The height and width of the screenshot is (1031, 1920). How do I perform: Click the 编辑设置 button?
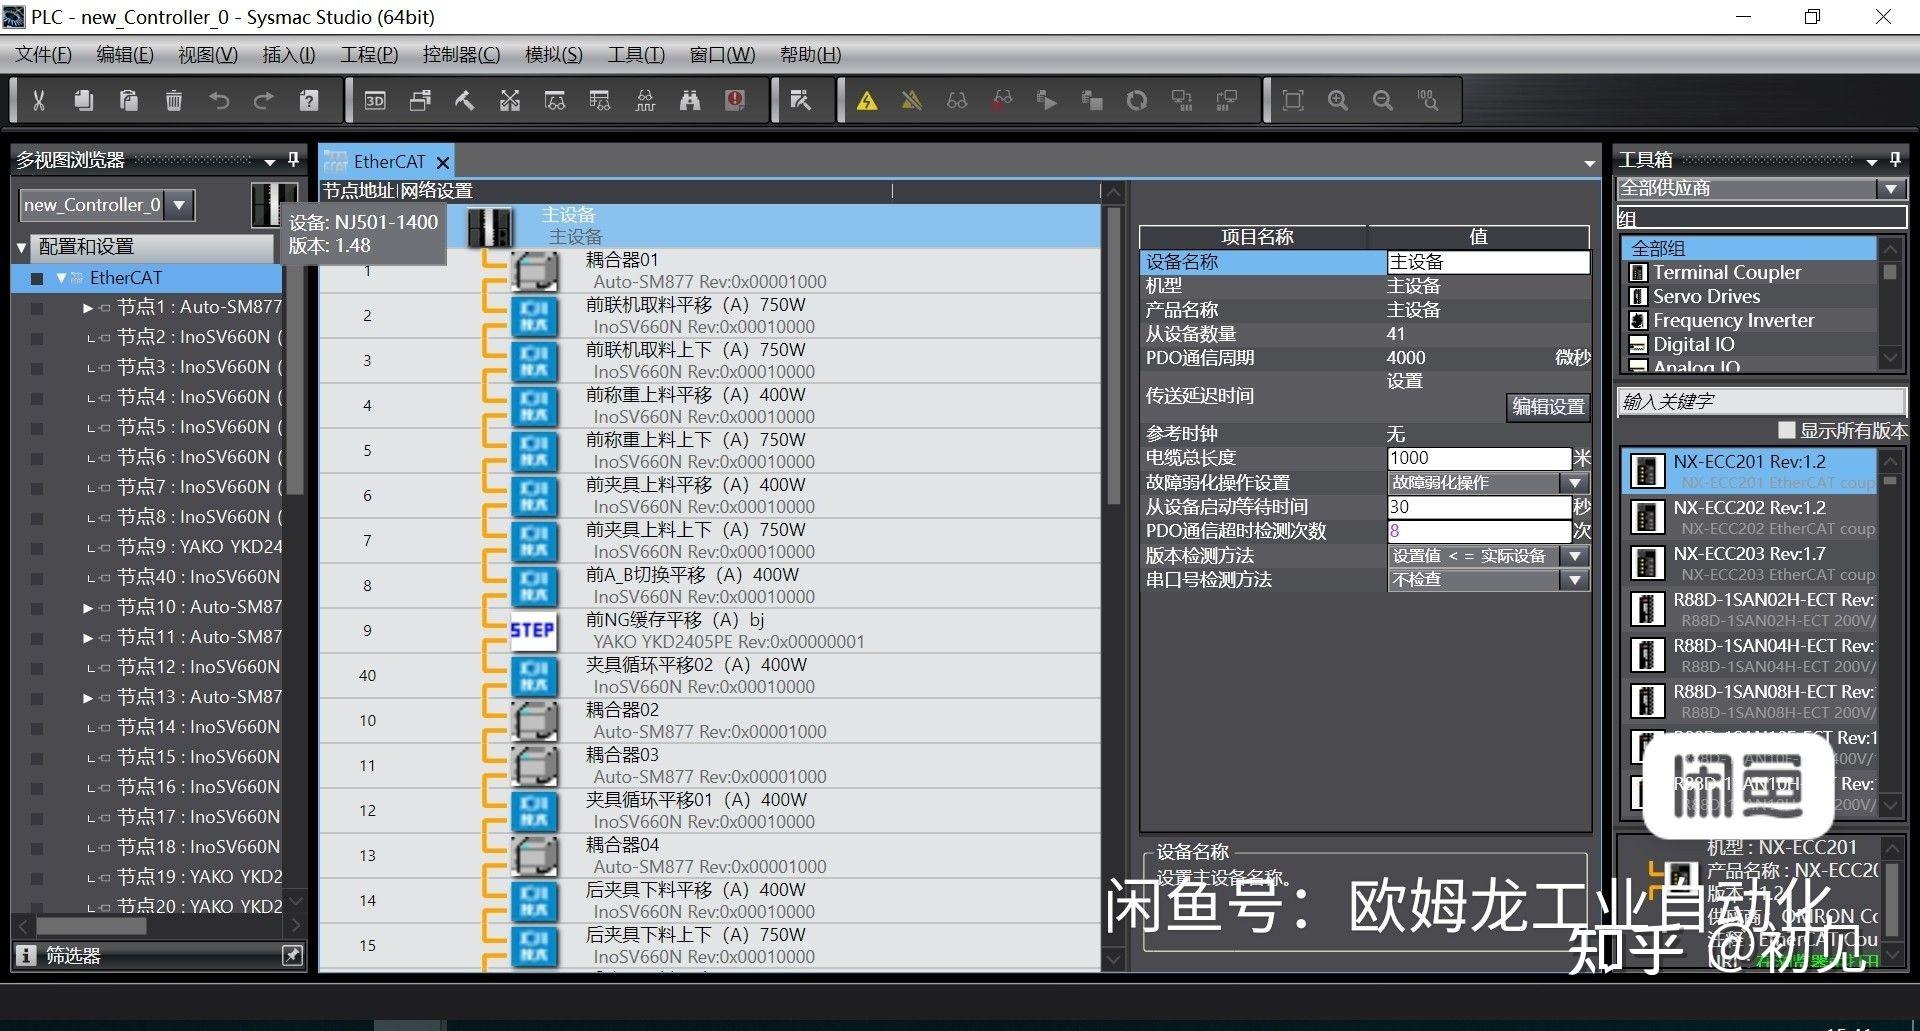point(1548,407)
